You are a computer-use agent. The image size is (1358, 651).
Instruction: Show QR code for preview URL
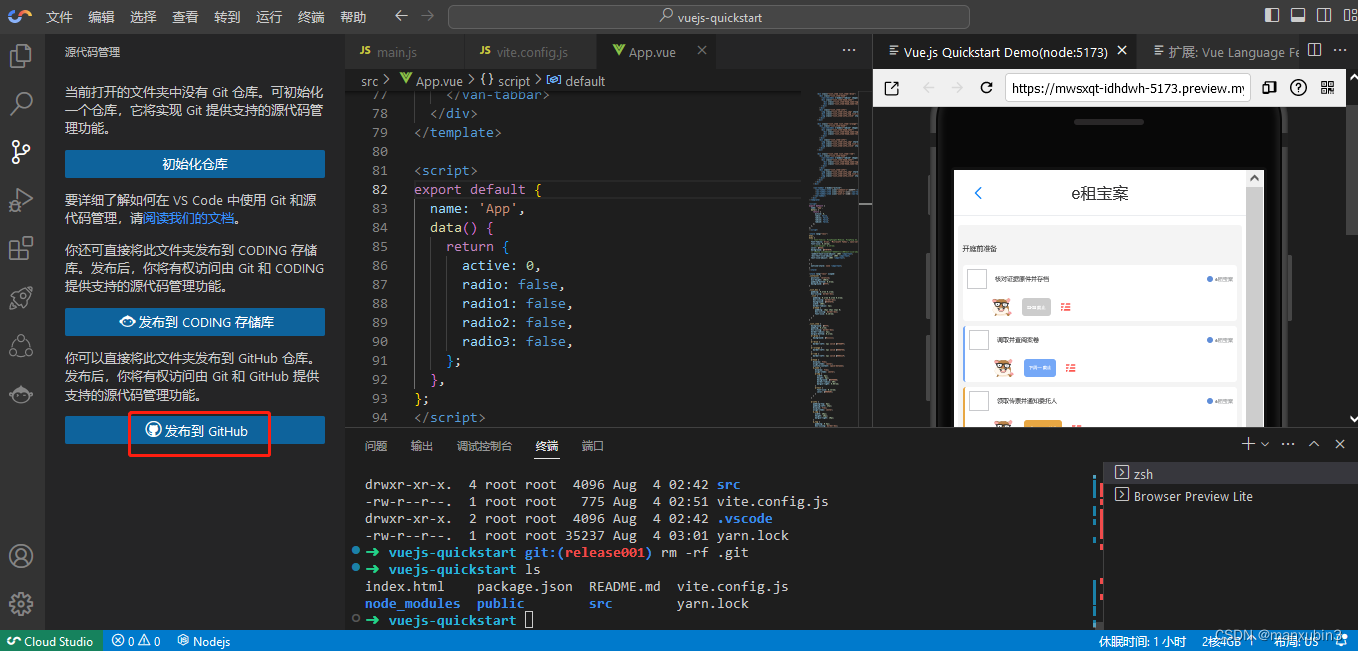(x=1328, y=88)
